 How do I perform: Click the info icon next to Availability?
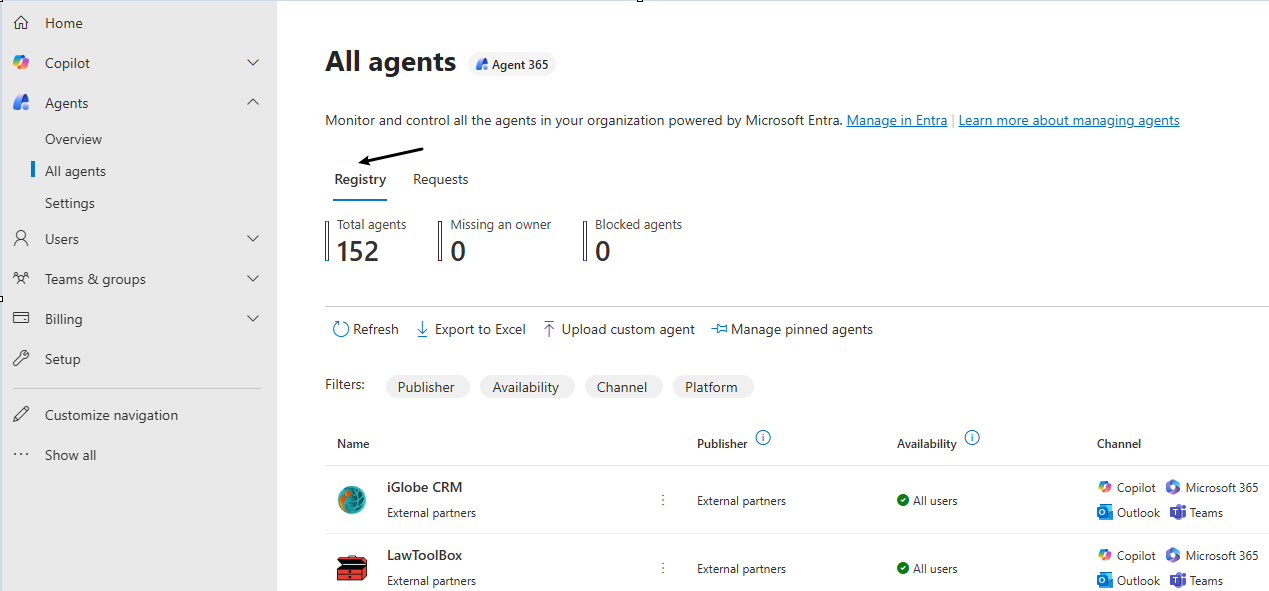[972, 438]
